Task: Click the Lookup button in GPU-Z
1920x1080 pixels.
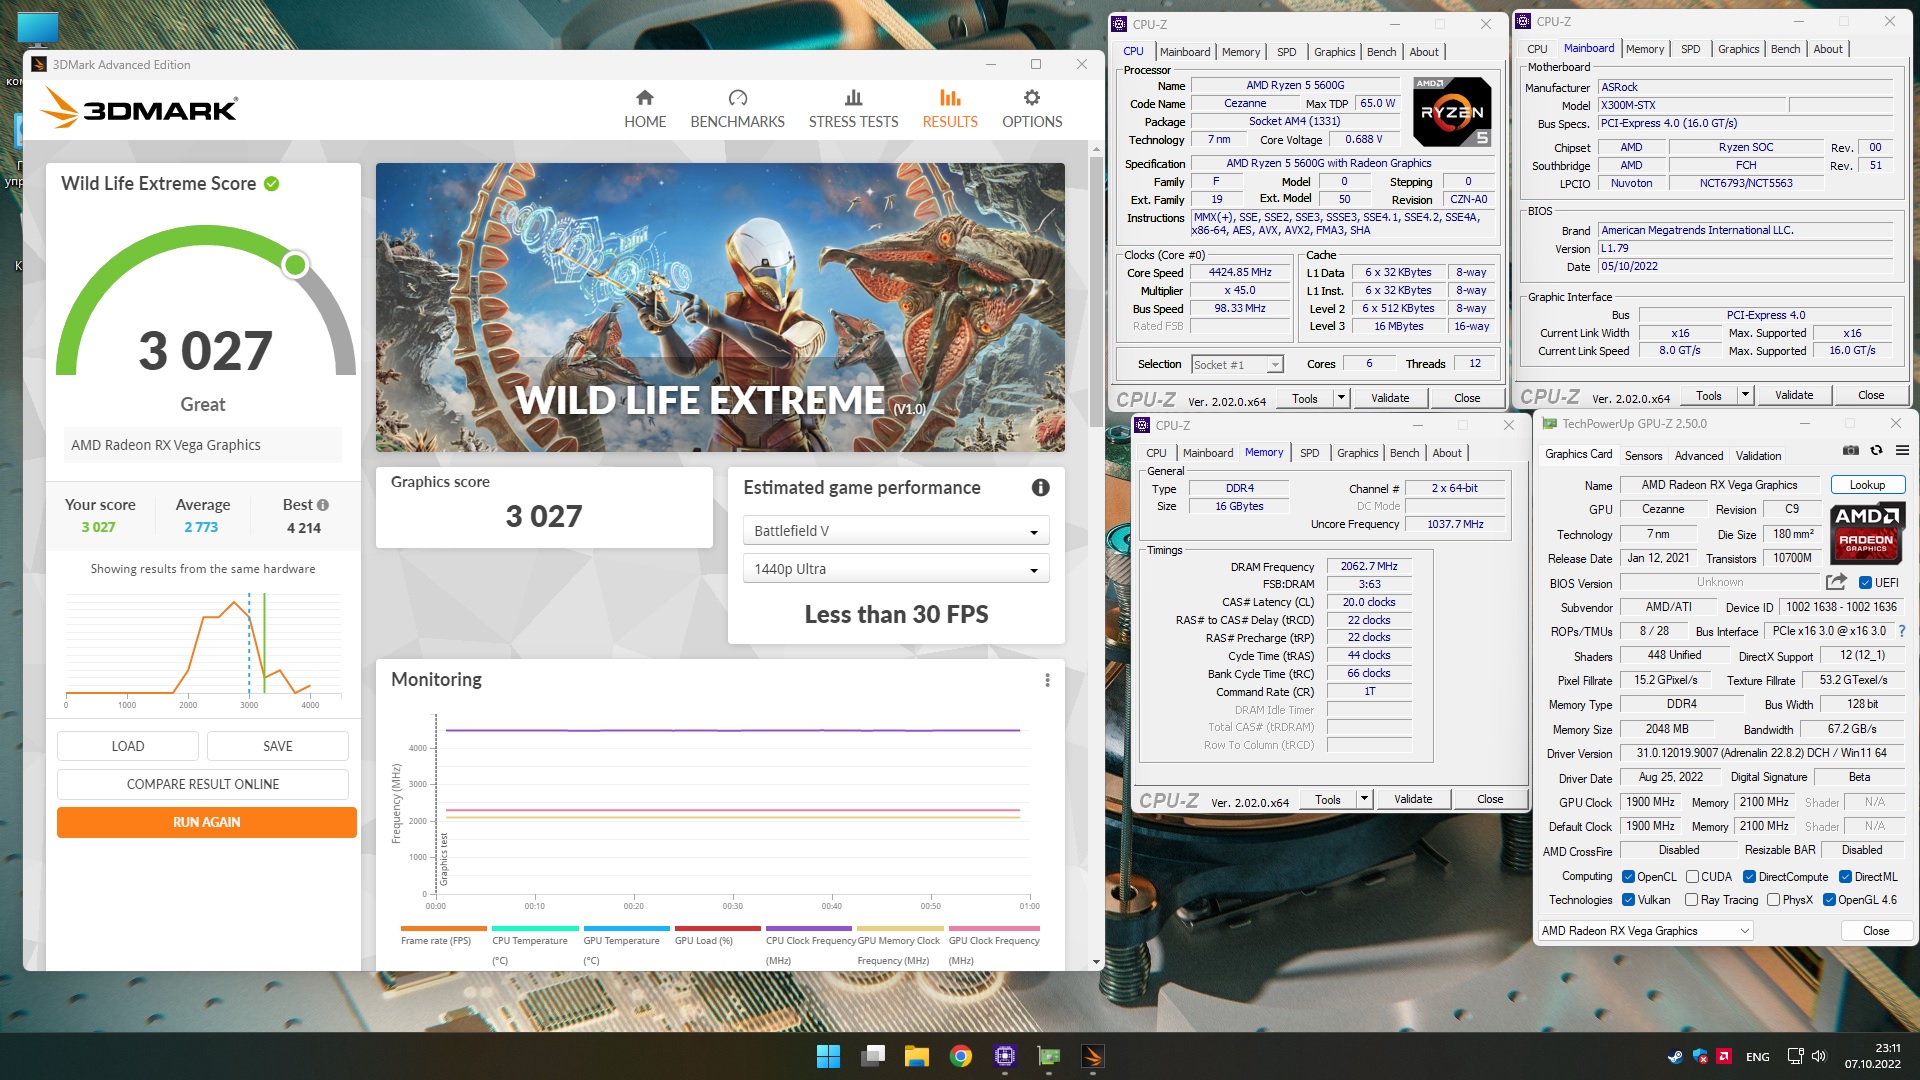Action: click(x=1867, y=485)
